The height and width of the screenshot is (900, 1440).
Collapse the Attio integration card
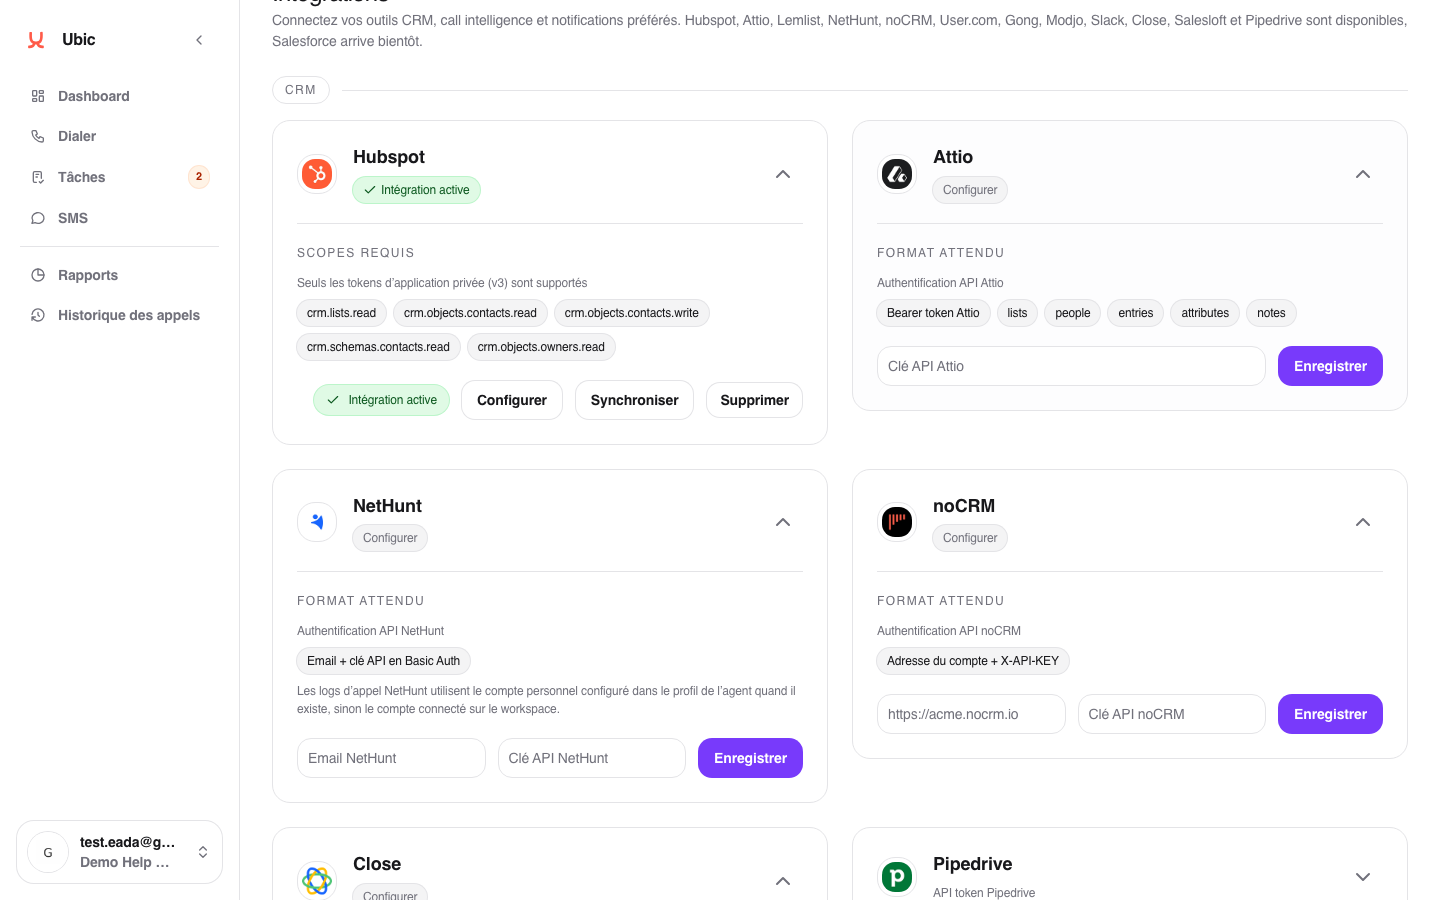[1363, 174]
